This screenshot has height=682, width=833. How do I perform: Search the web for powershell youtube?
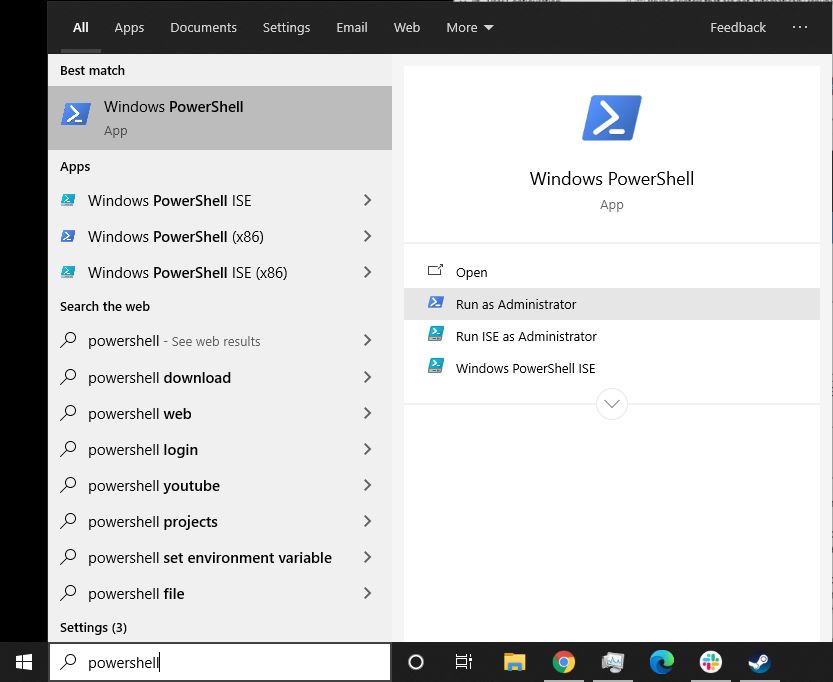(x=152, y=485)
